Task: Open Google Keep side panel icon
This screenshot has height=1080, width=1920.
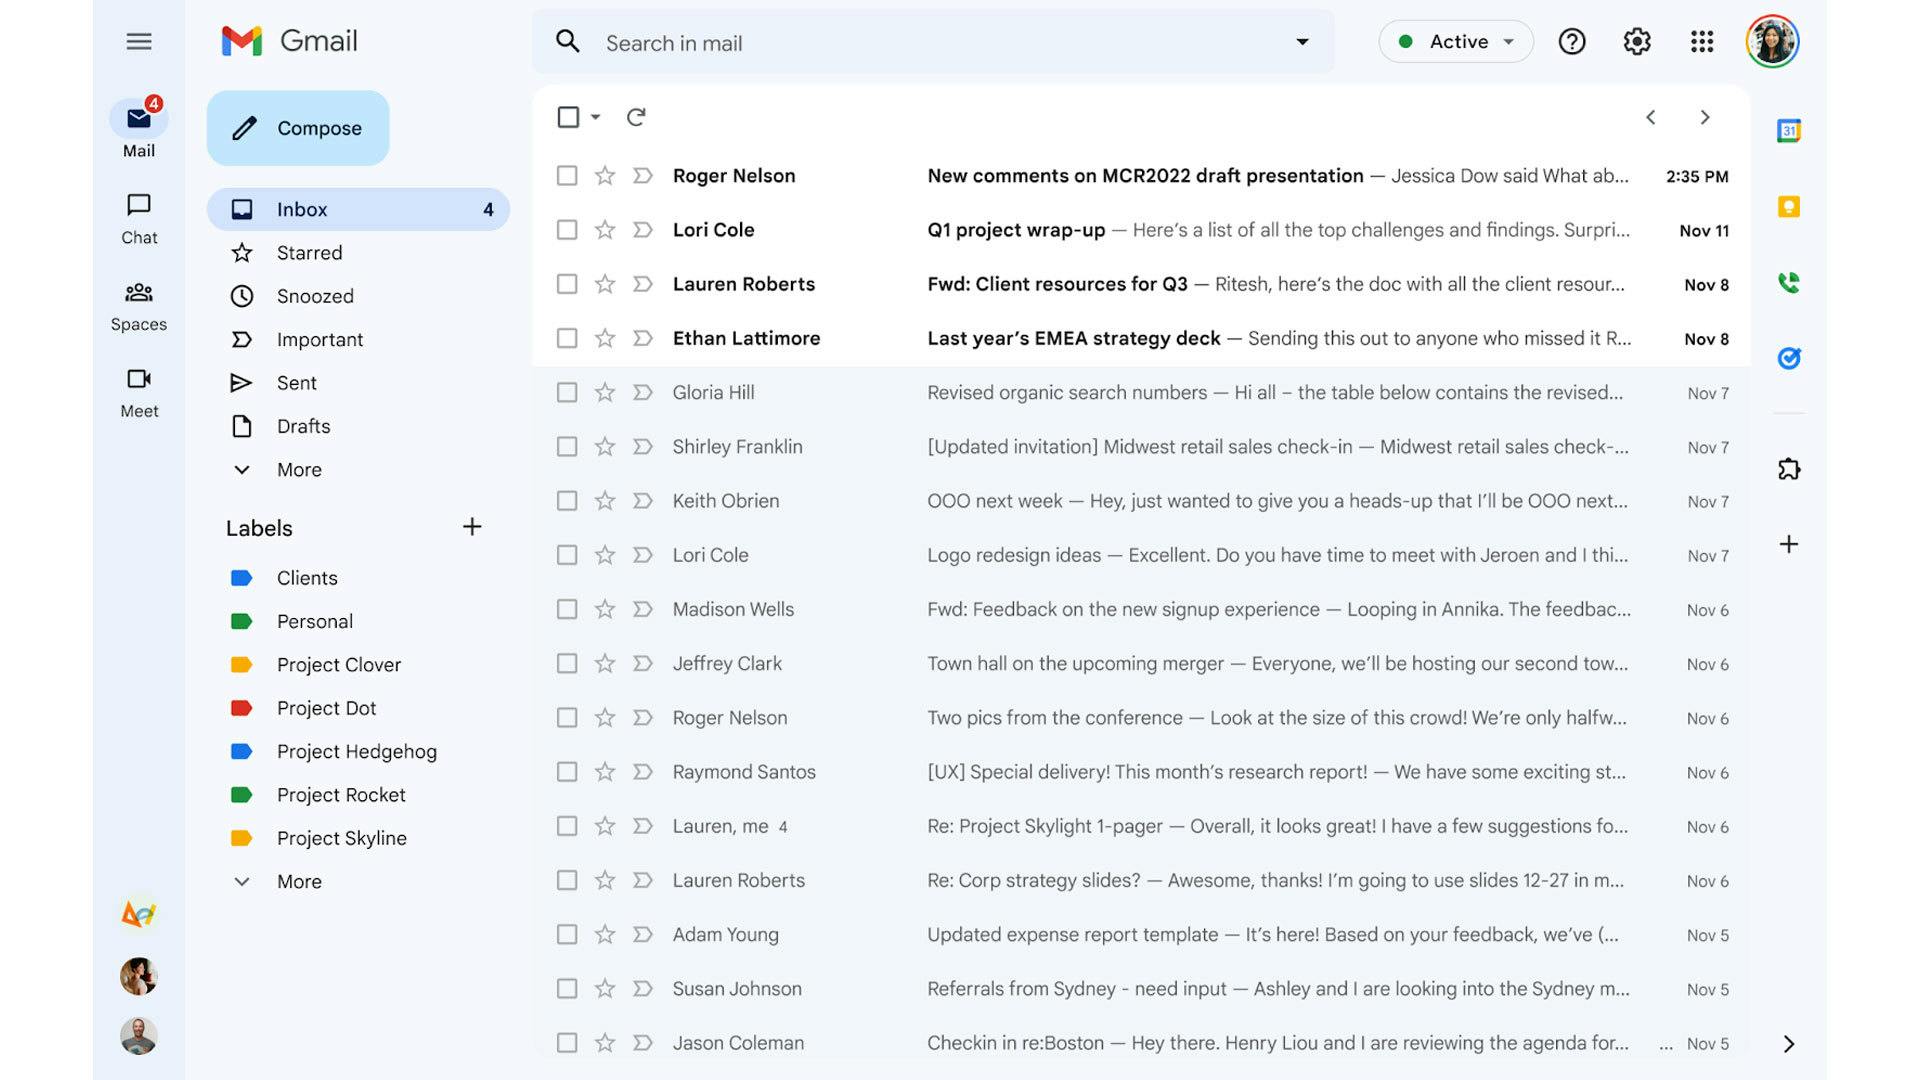Action: point(1788,207)
